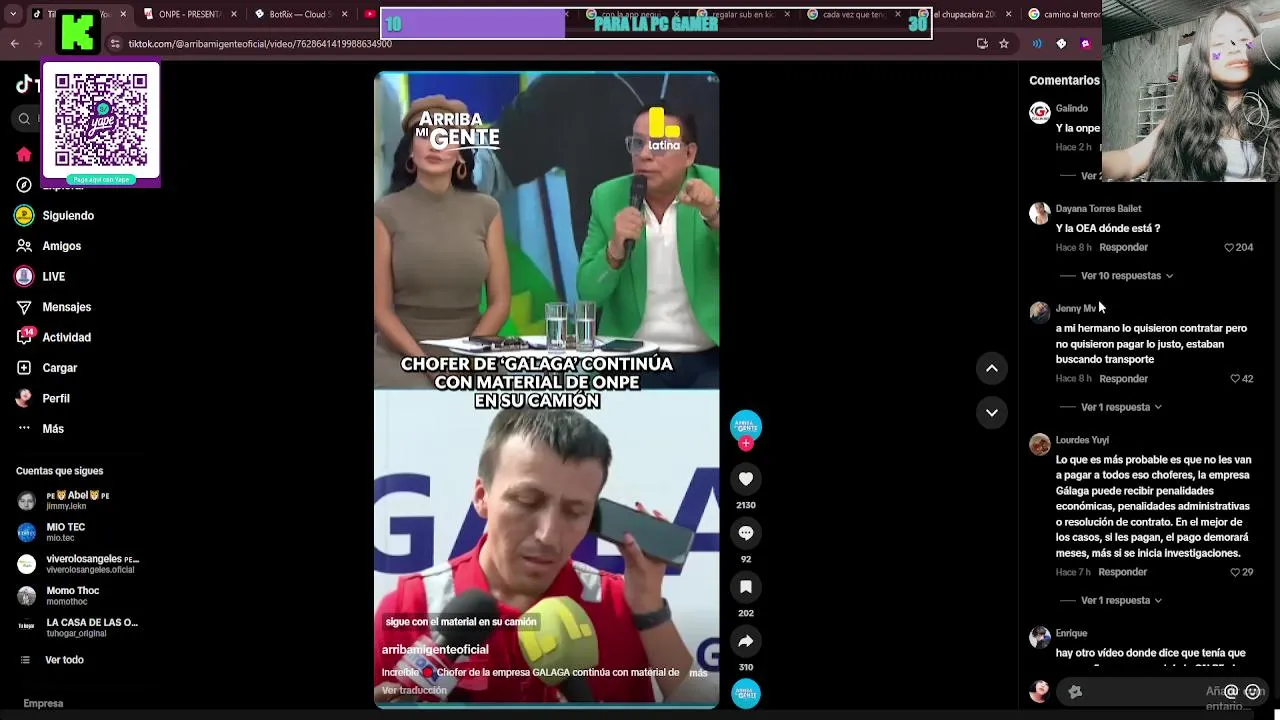Viewport: 1280px width, 720px height.
Task: Open Actividad notifications
Action: (x=53, y=337)
